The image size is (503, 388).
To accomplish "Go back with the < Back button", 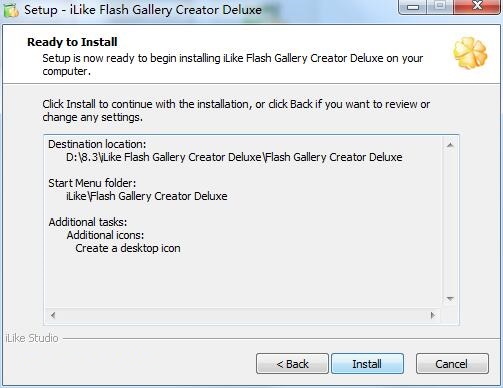I will click(292, 364).
